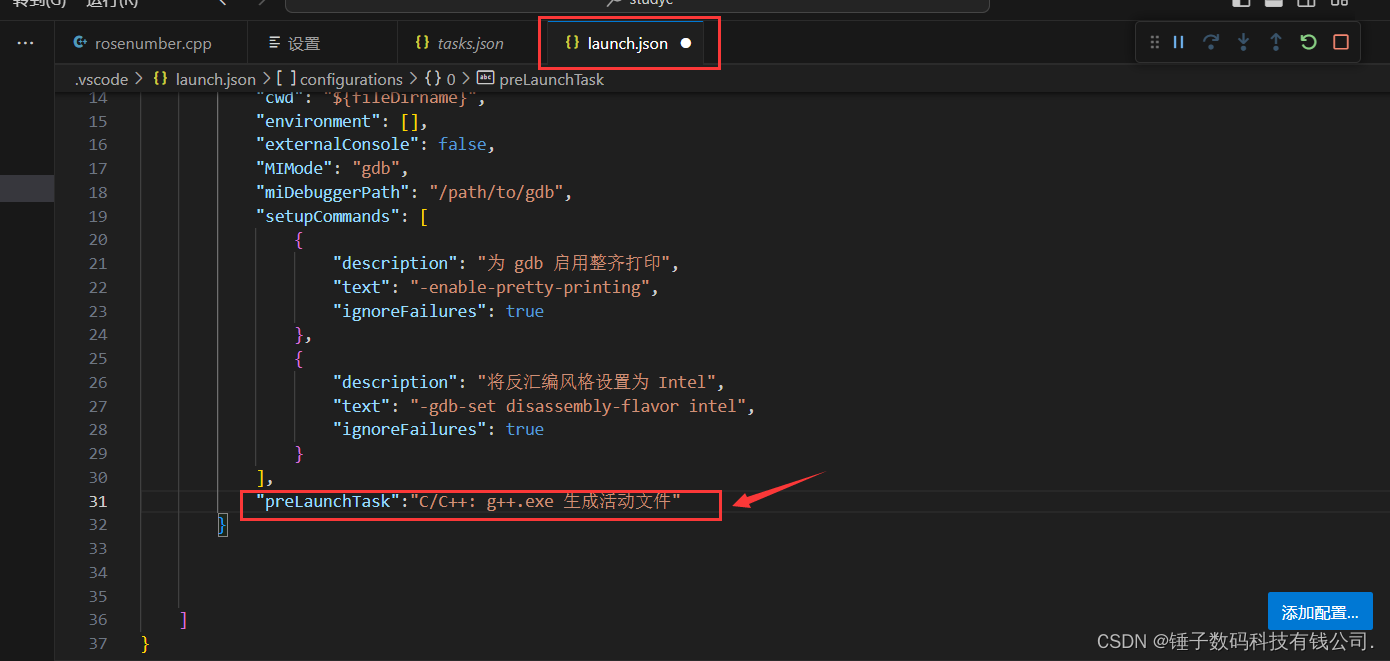Toggle the secondary sidebar visibility
Viewport: 1390px width, 661px height.
click(1306, 5)
